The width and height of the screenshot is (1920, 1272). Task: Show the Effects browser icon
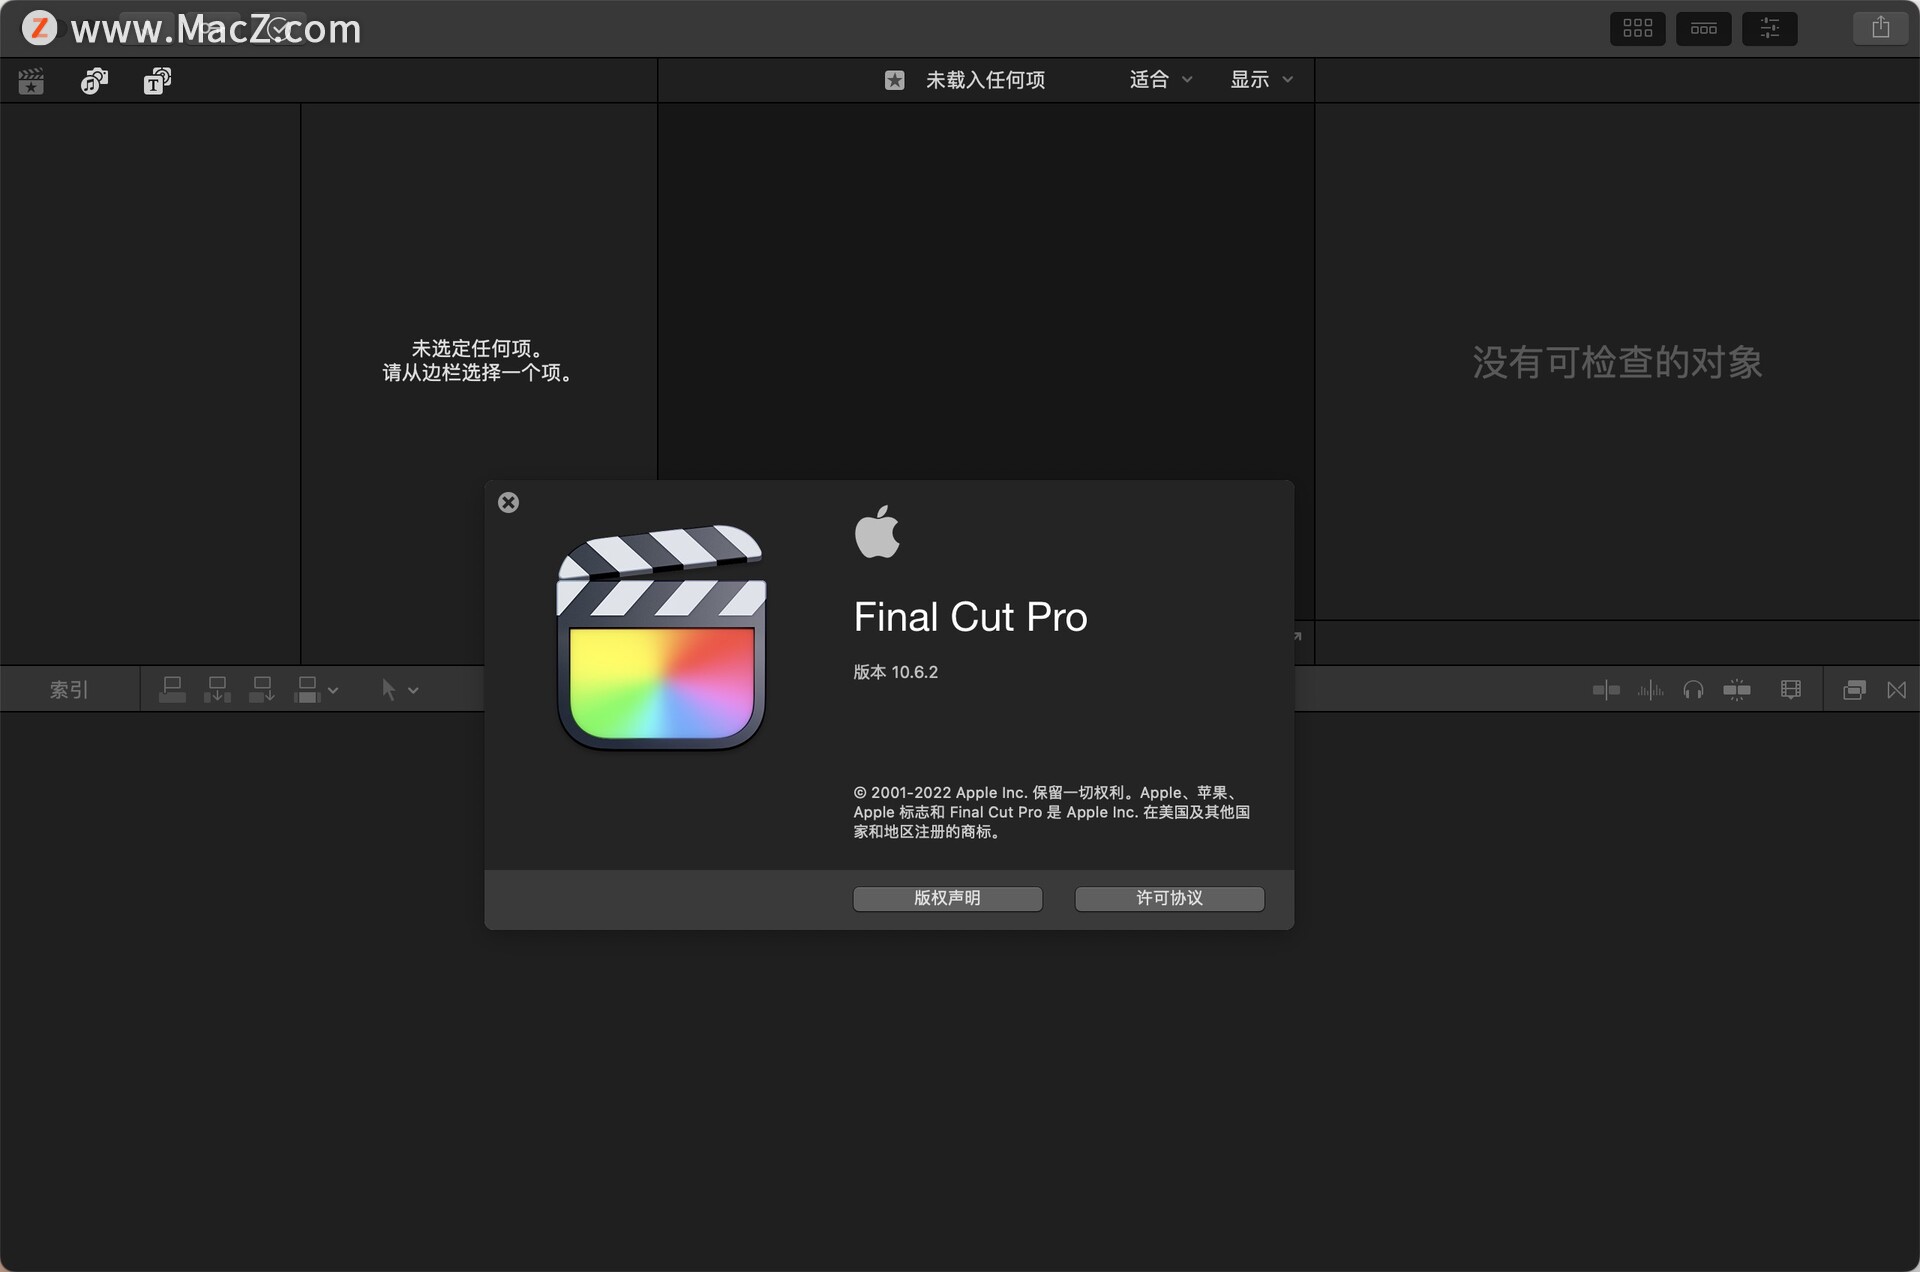pos(1854,690)
